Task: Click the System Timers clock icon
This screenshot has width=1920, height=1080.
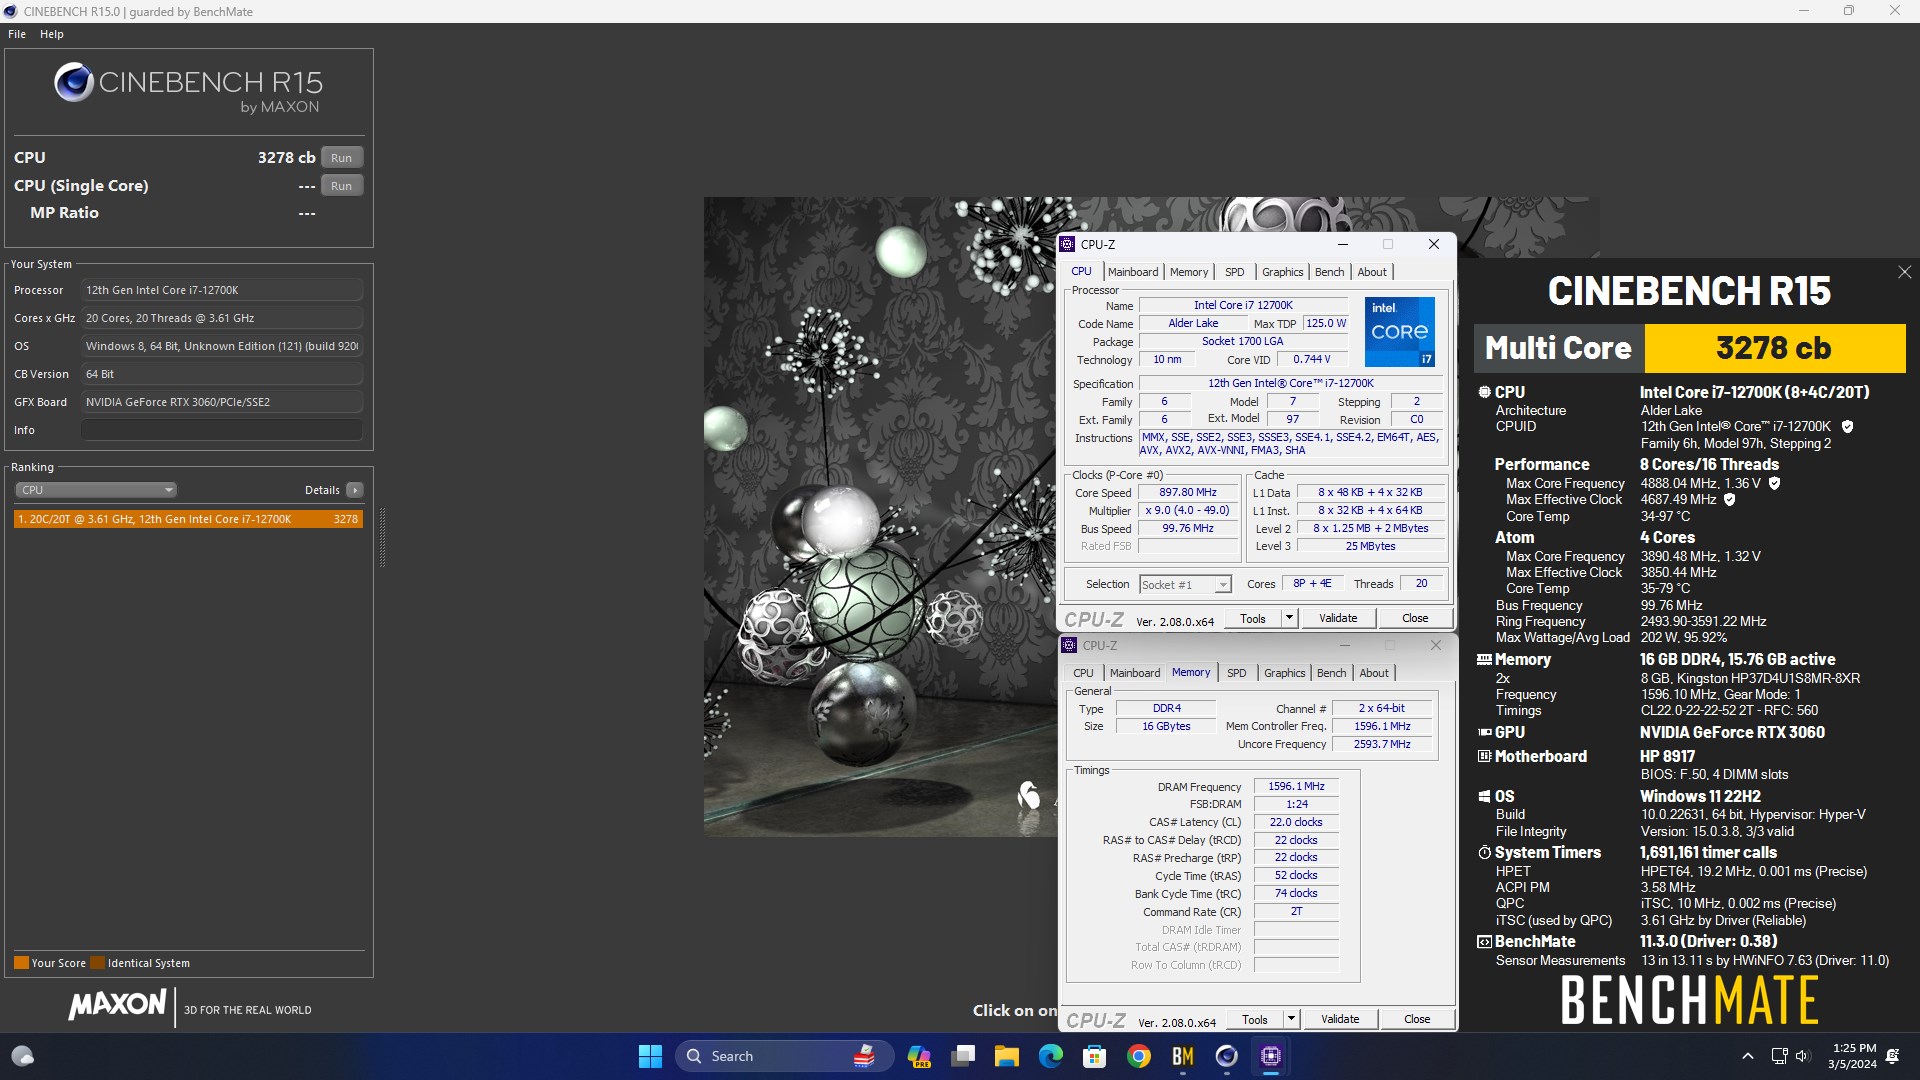Action: pyautogui.click(x=1484, y=853)
